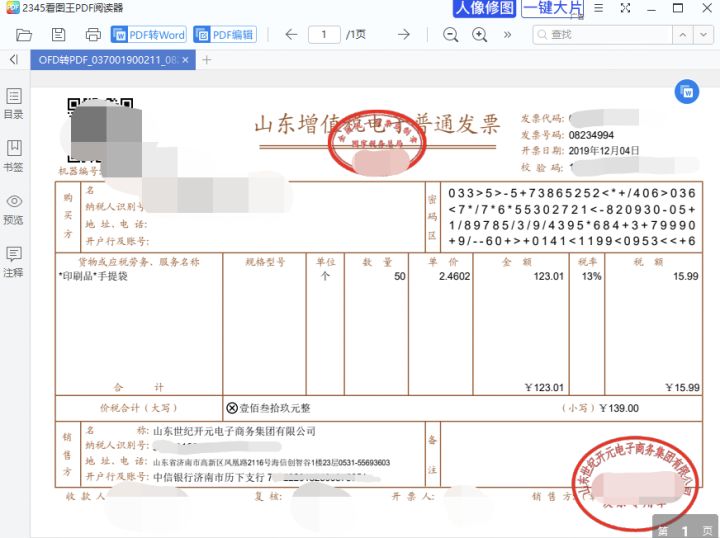Convert with PDF转Word button
Screen dimensions: 720x538
click(149, 34)
